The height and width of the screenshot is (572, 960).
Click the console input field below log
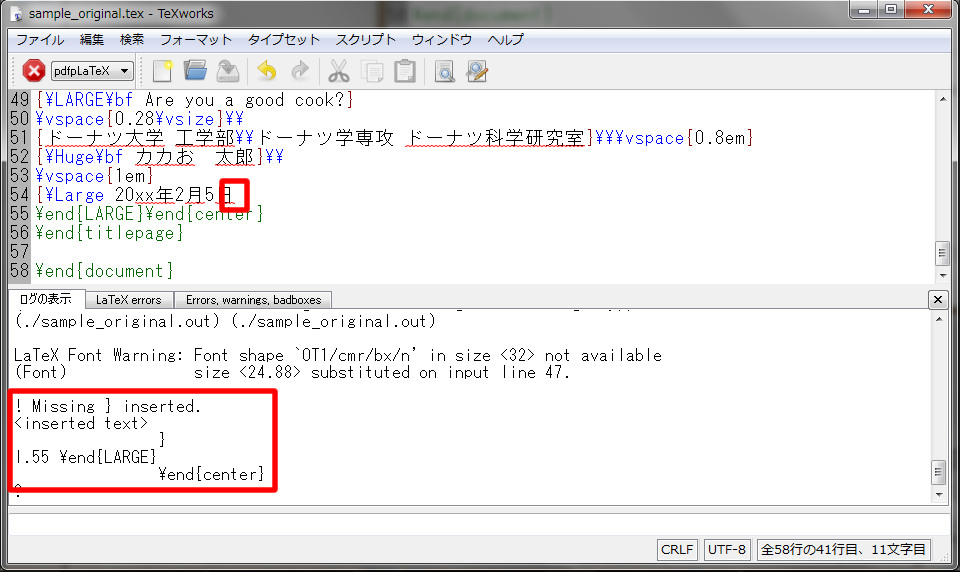pos(479,524)
